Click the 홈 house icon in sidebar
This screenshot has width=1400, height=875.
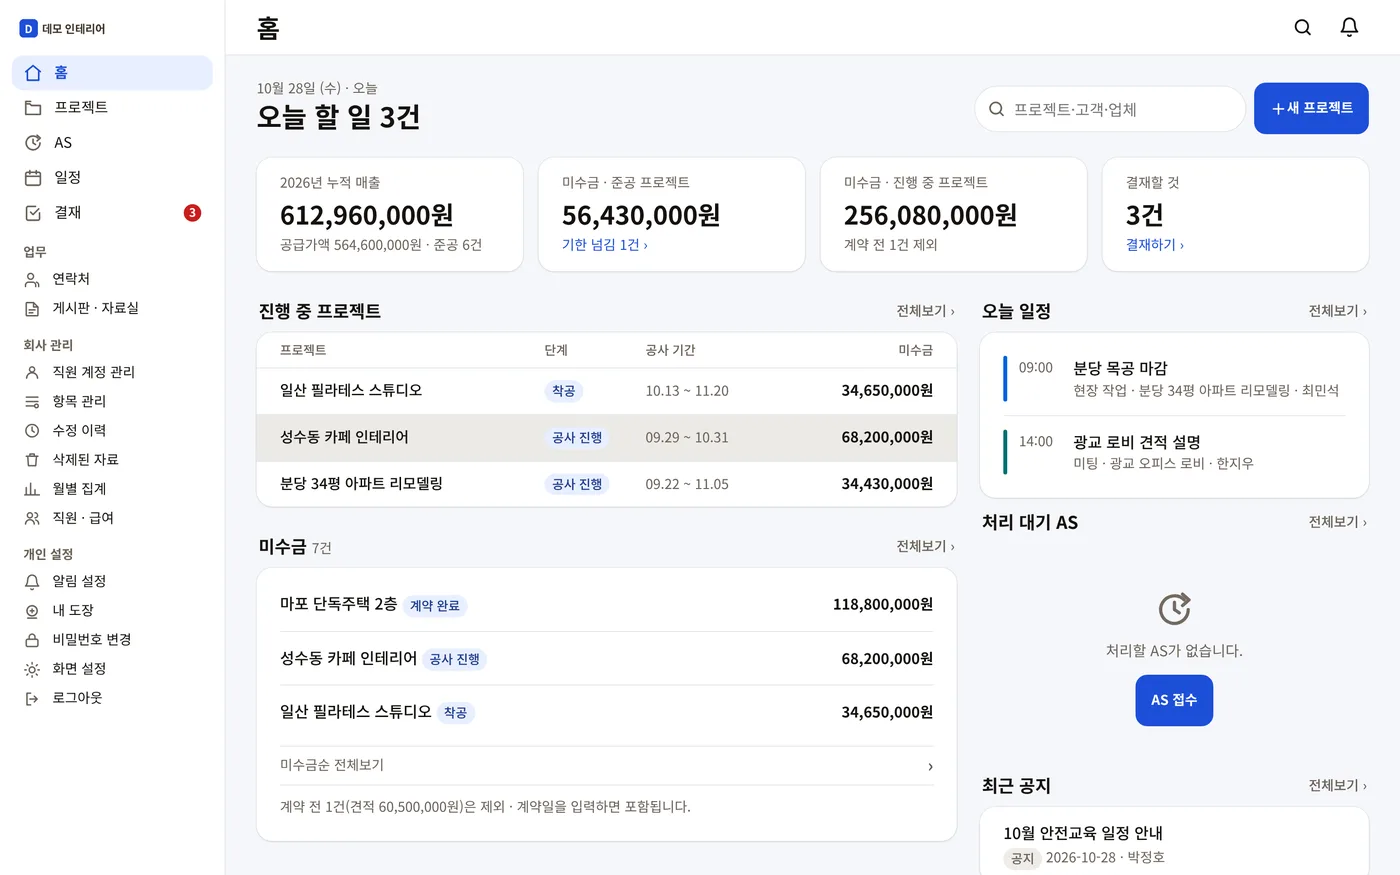pyautogui.click(x=33, y=73)
